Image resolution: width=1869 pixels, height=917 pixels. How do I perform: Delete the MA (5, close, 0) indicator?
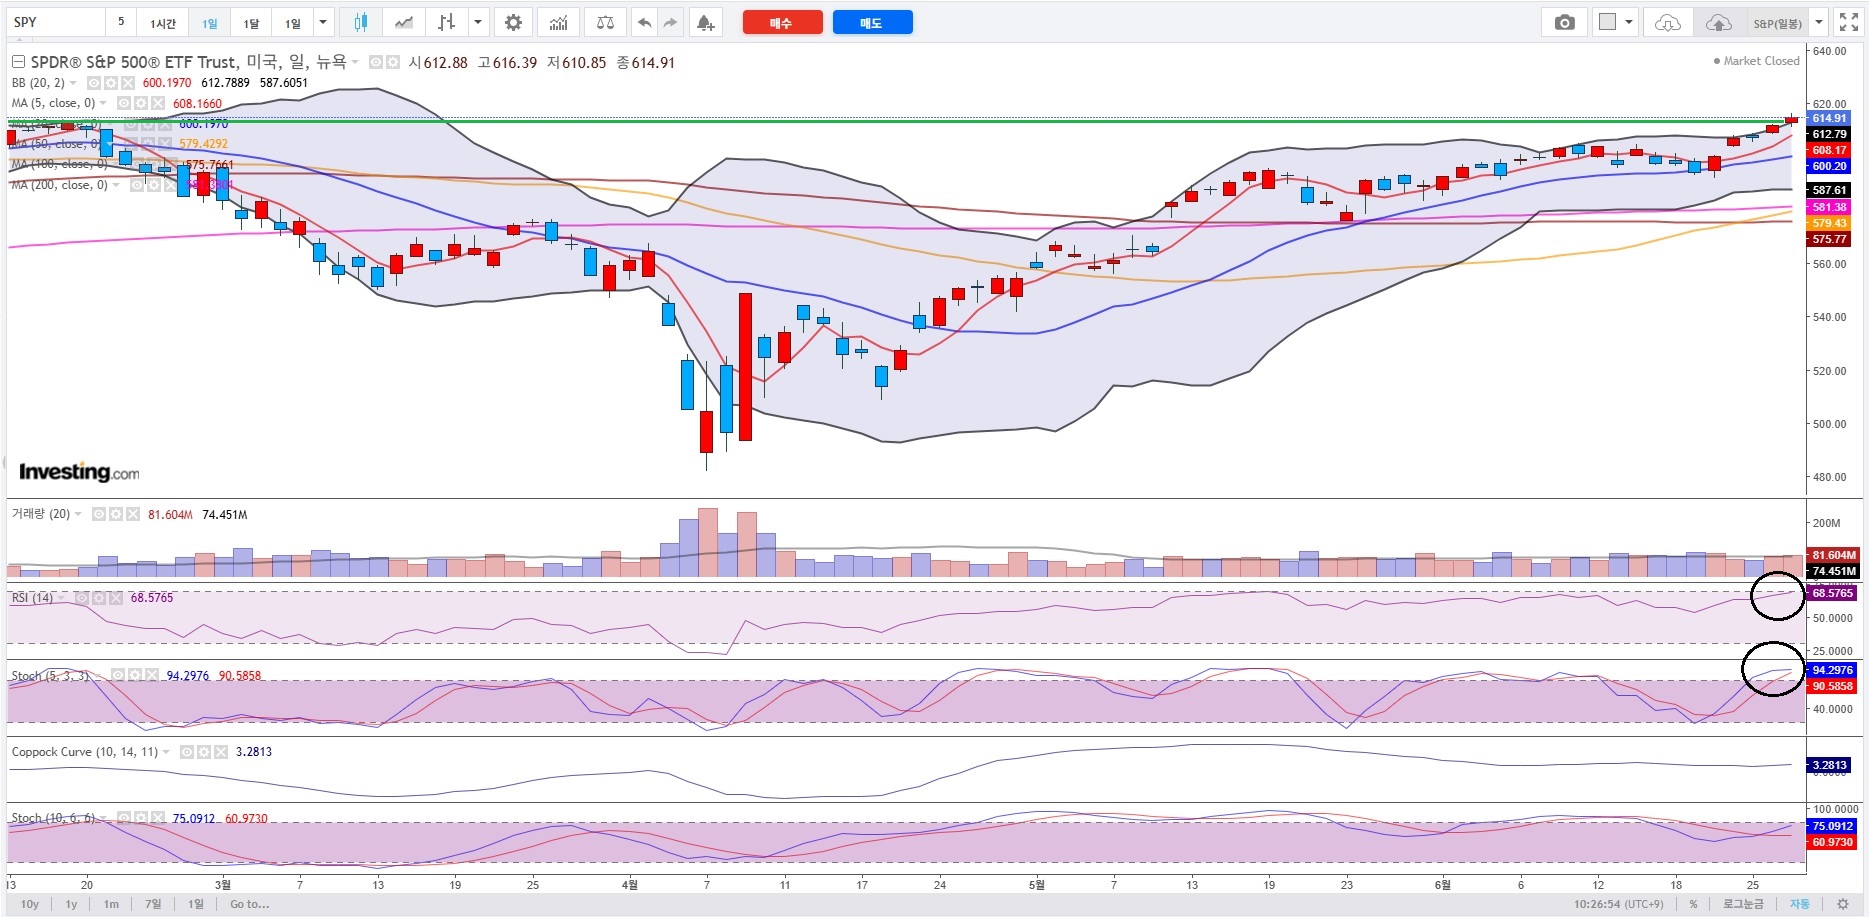coord(158,103)
